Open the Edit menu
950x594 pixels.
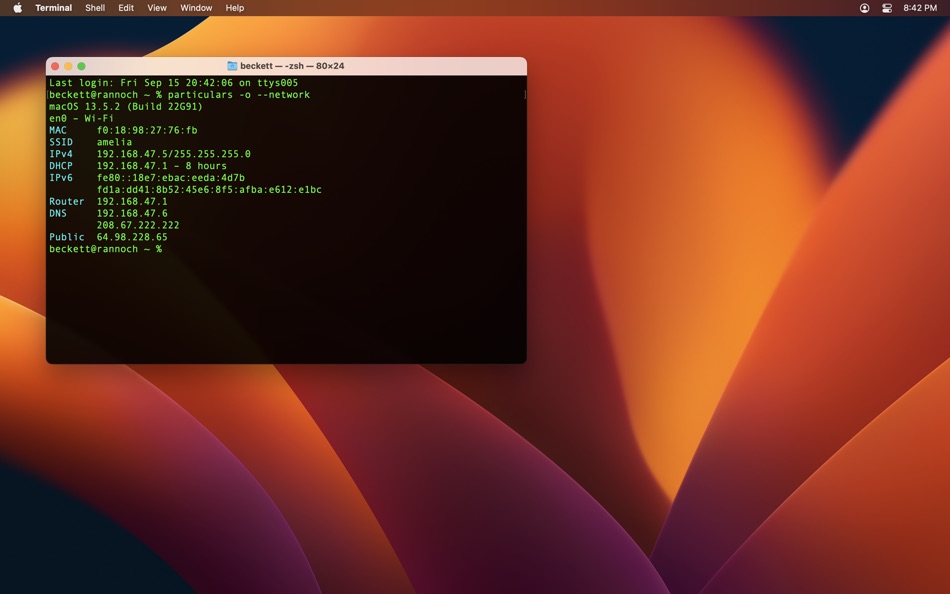pos(126,8)
